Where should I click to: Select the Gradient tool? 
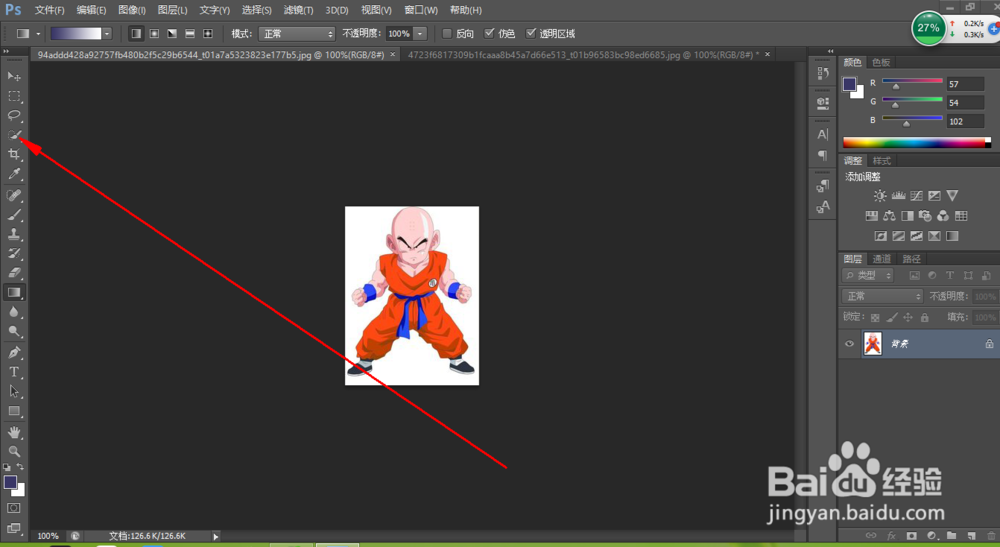point(14,293)
